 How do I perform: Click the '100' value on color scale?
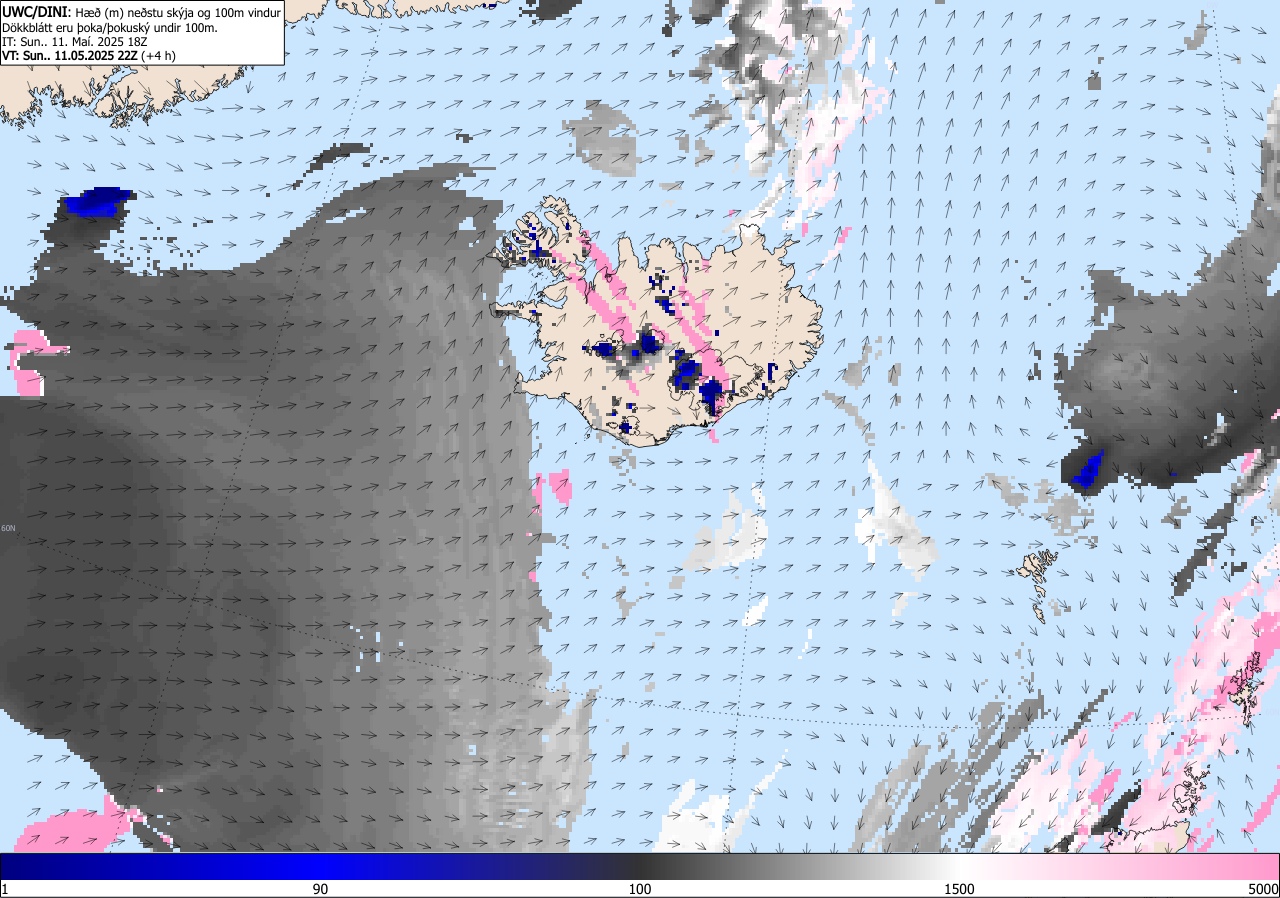click(640, 889)
